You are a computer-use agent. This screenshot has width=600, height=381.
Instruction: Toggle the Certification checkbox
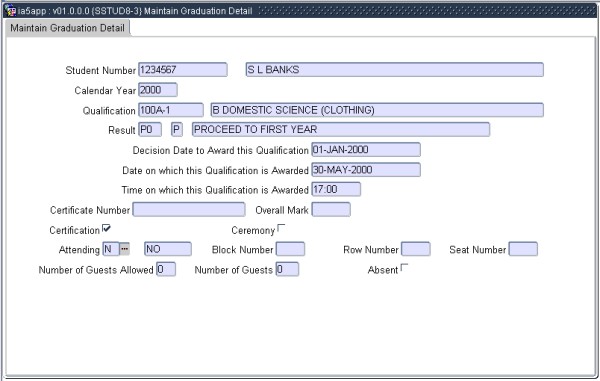pos(106,228)
